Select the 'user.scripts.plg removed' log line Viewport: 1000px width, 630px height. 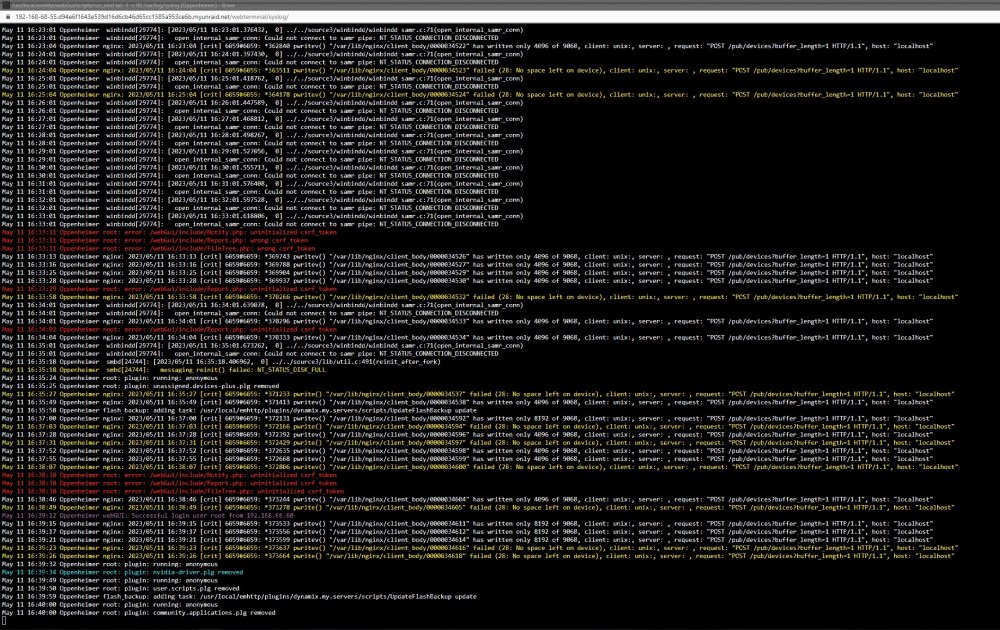[121, 589]
